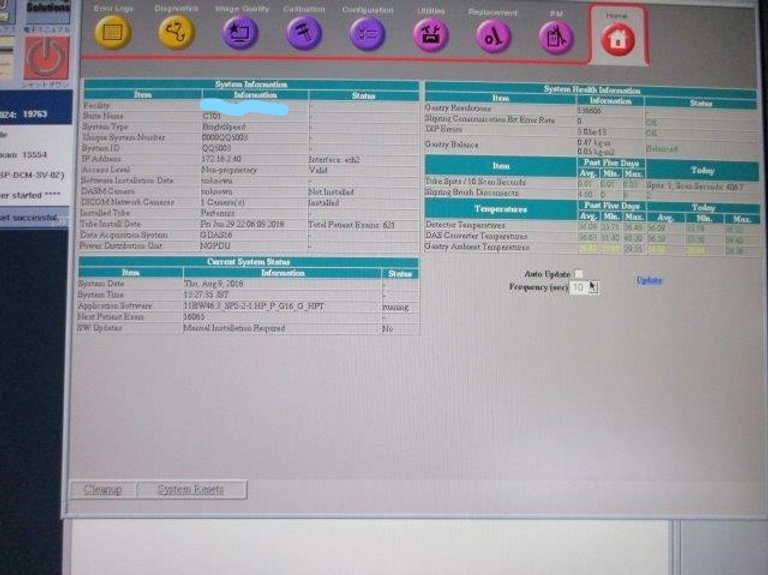768x575 pixels.
Task: Go to Home via house icon
Action: (617, 39)
